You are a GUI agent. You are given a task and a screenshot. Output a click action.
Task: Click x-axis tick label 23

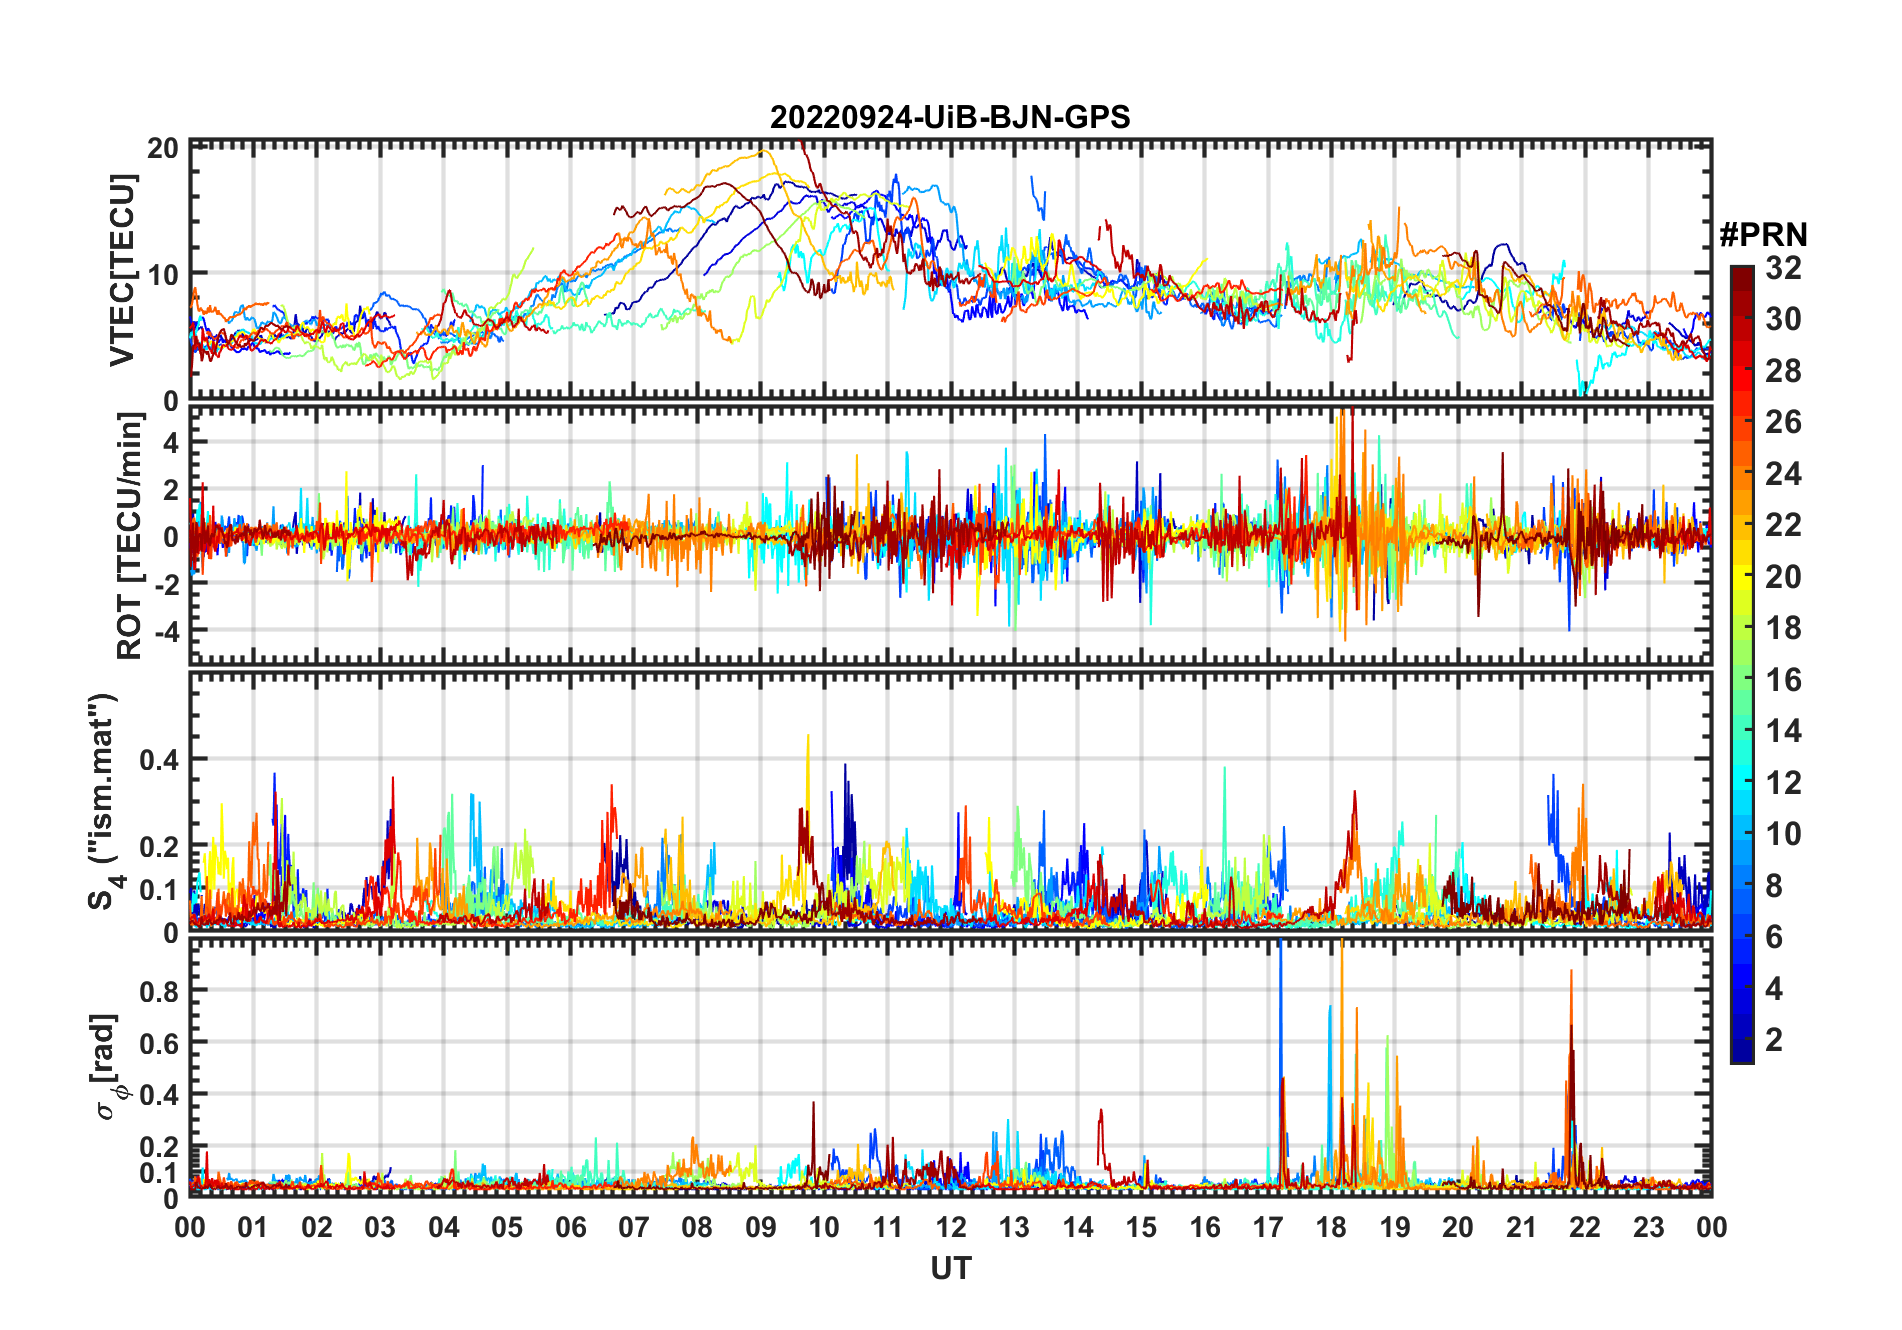(1648, 1227)
